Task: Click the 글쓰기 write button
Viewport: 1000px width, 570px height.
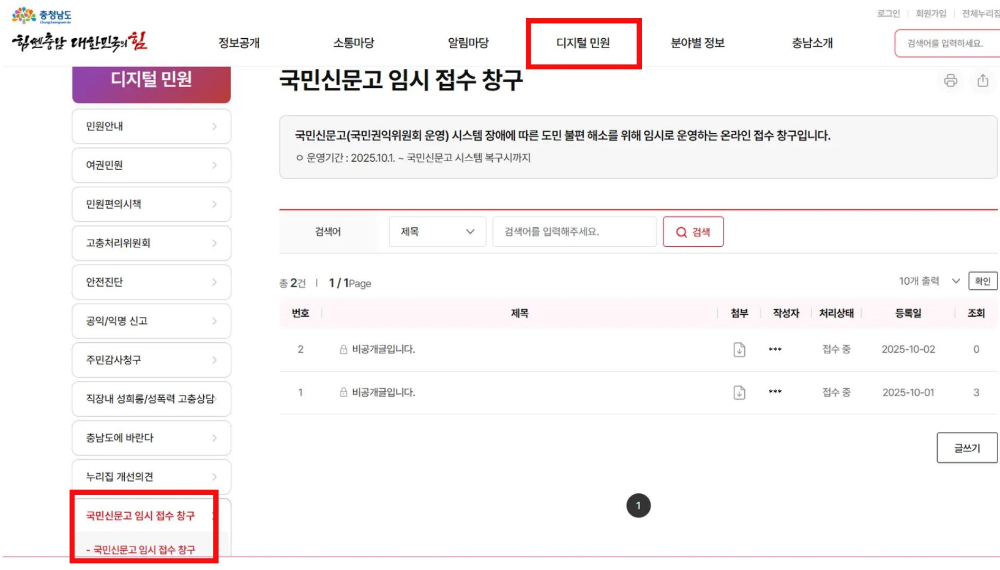Action: coord(966,448)
